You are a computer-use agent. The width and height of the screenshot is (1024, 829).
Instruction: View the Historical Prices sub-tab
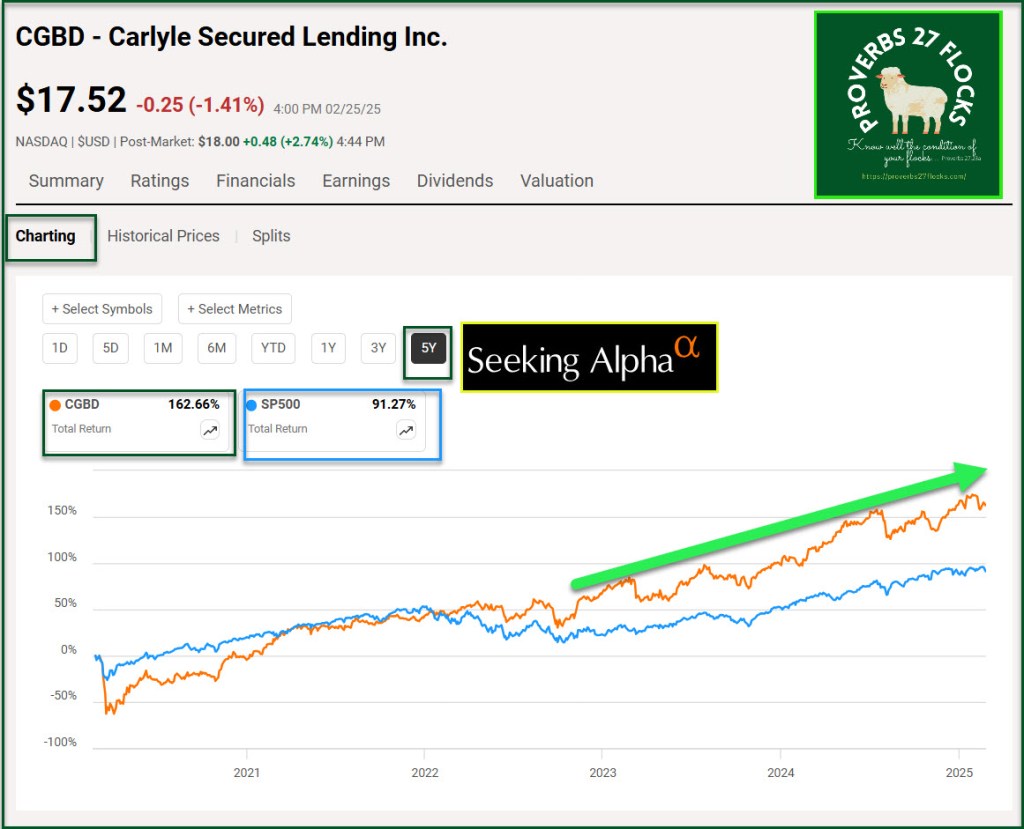163,236
